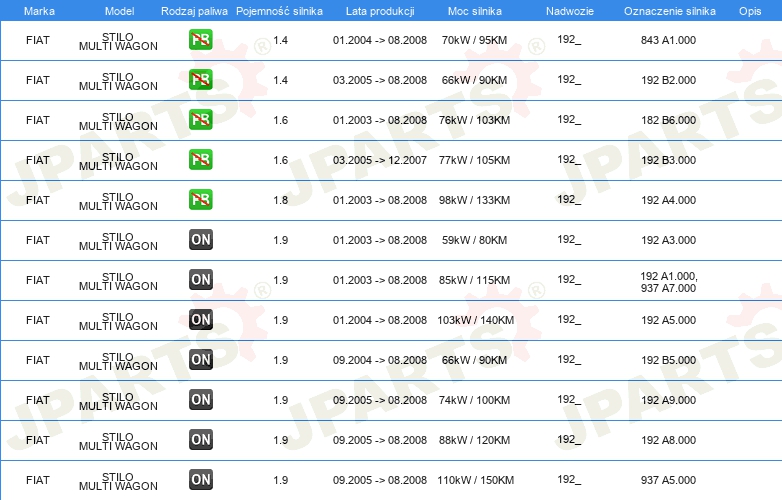Select engine code 192 A3.000
The height and width of the screenshot is (500, 782).
668,240
